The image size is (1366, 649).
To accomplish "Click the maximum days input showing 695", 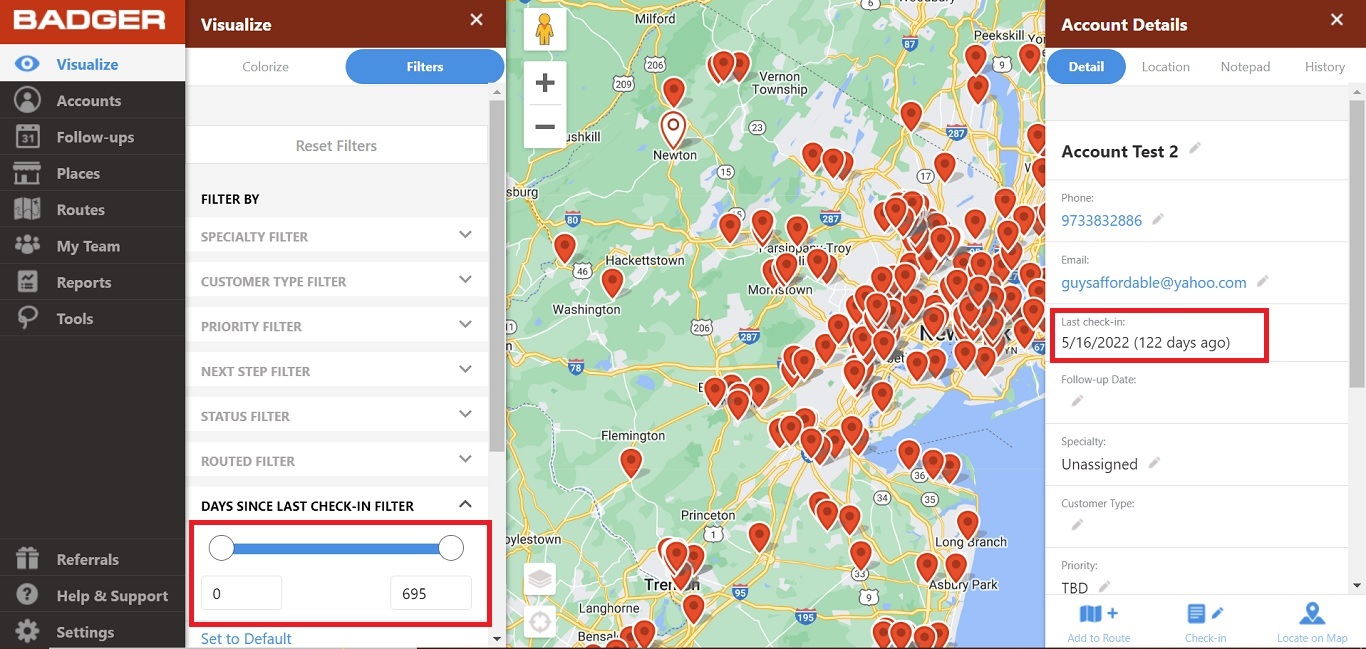I will click(430, 593).
